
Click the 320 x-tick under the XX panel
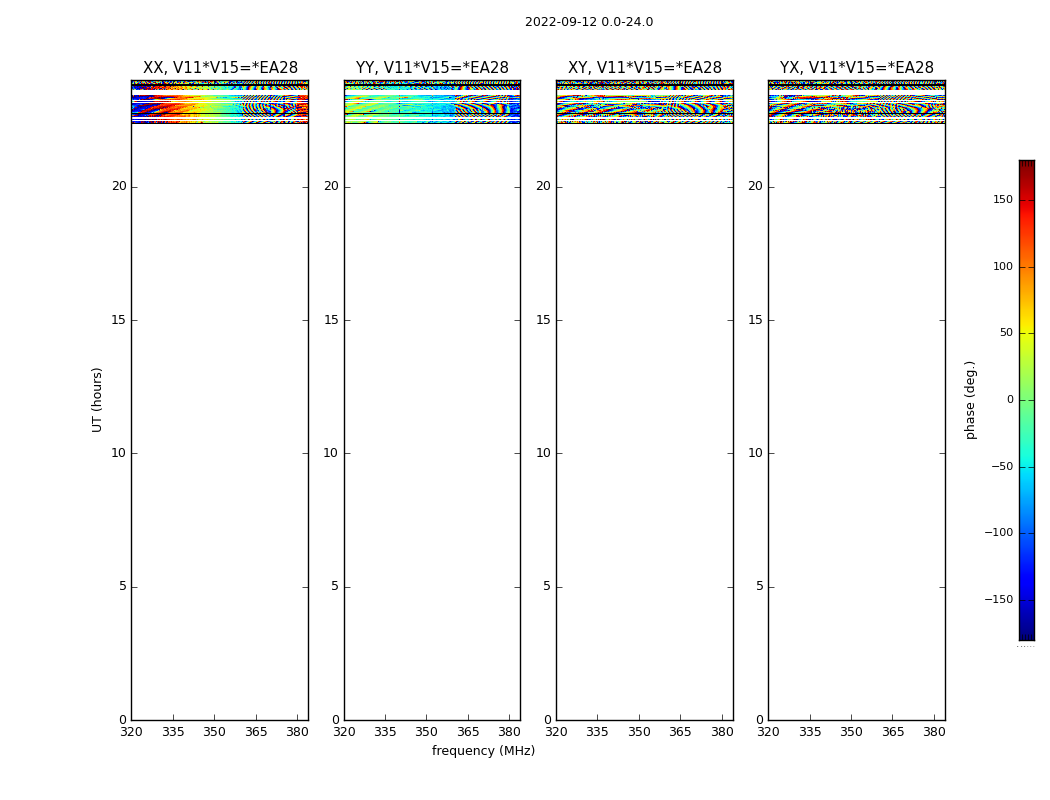[131, 732]
